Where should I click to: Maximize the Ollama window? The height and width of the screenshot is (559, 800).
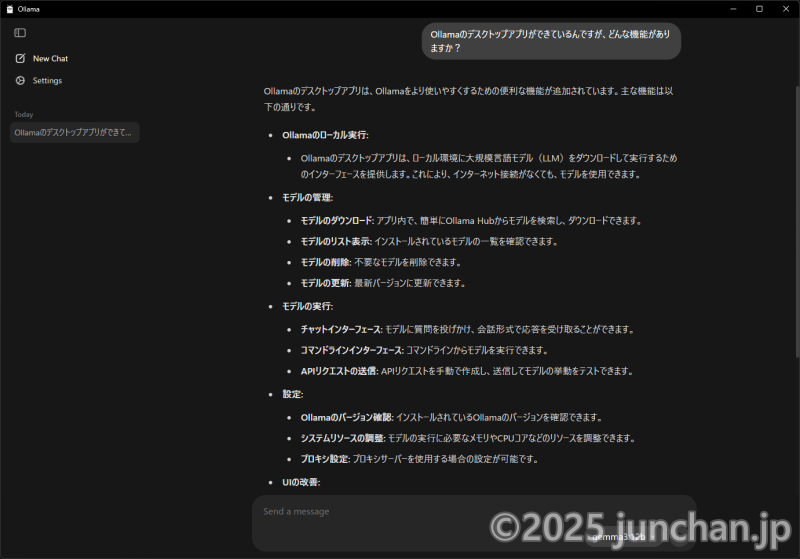(x=759, y=9)
